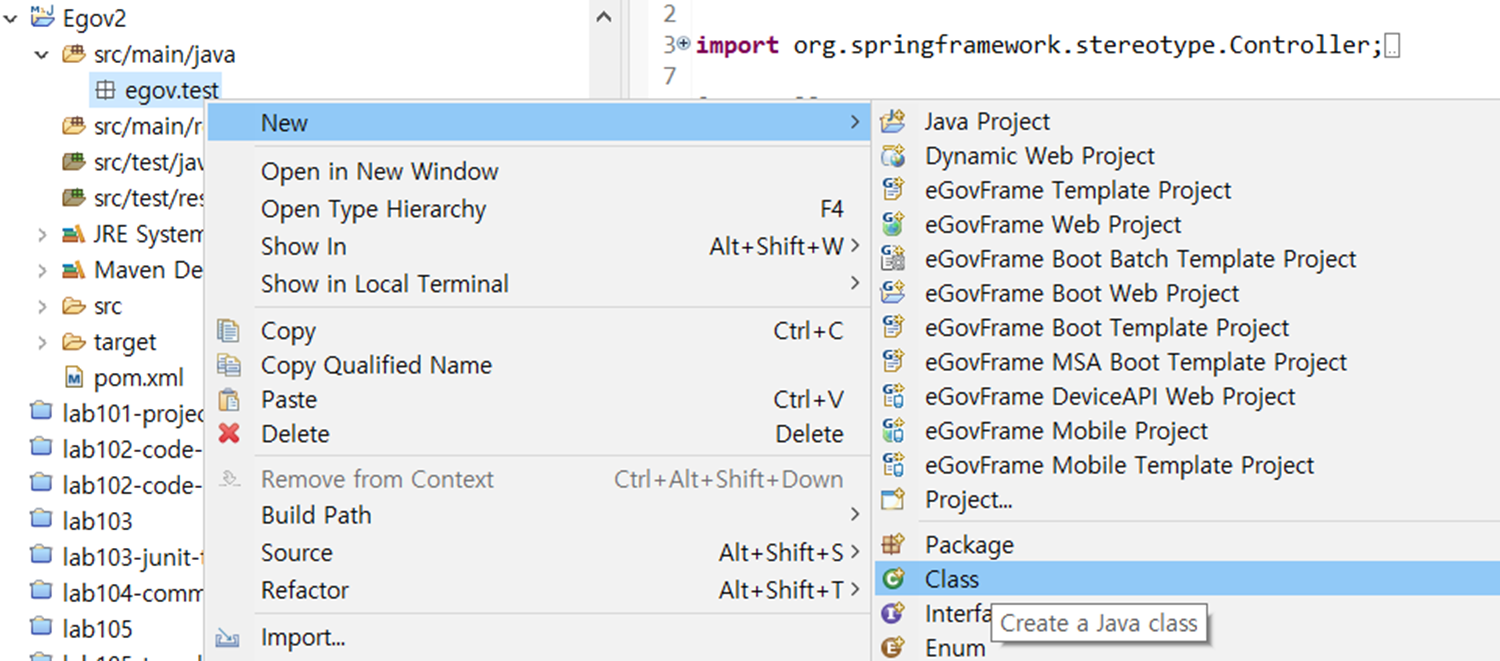Click the Project... wizard icon

892,499
